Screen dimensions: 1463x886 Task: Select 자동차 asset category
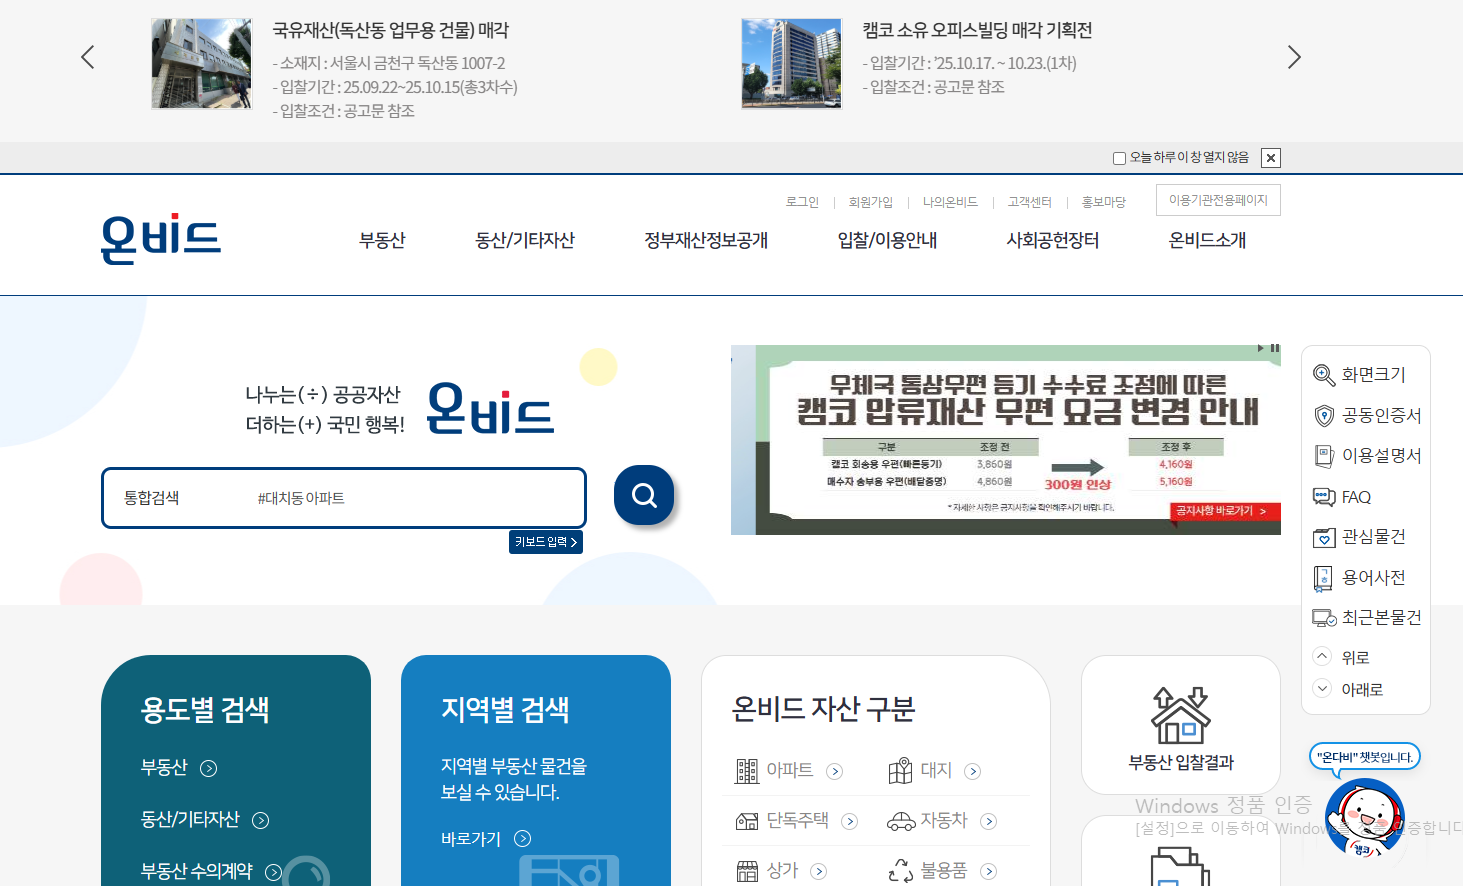point(942,821)
